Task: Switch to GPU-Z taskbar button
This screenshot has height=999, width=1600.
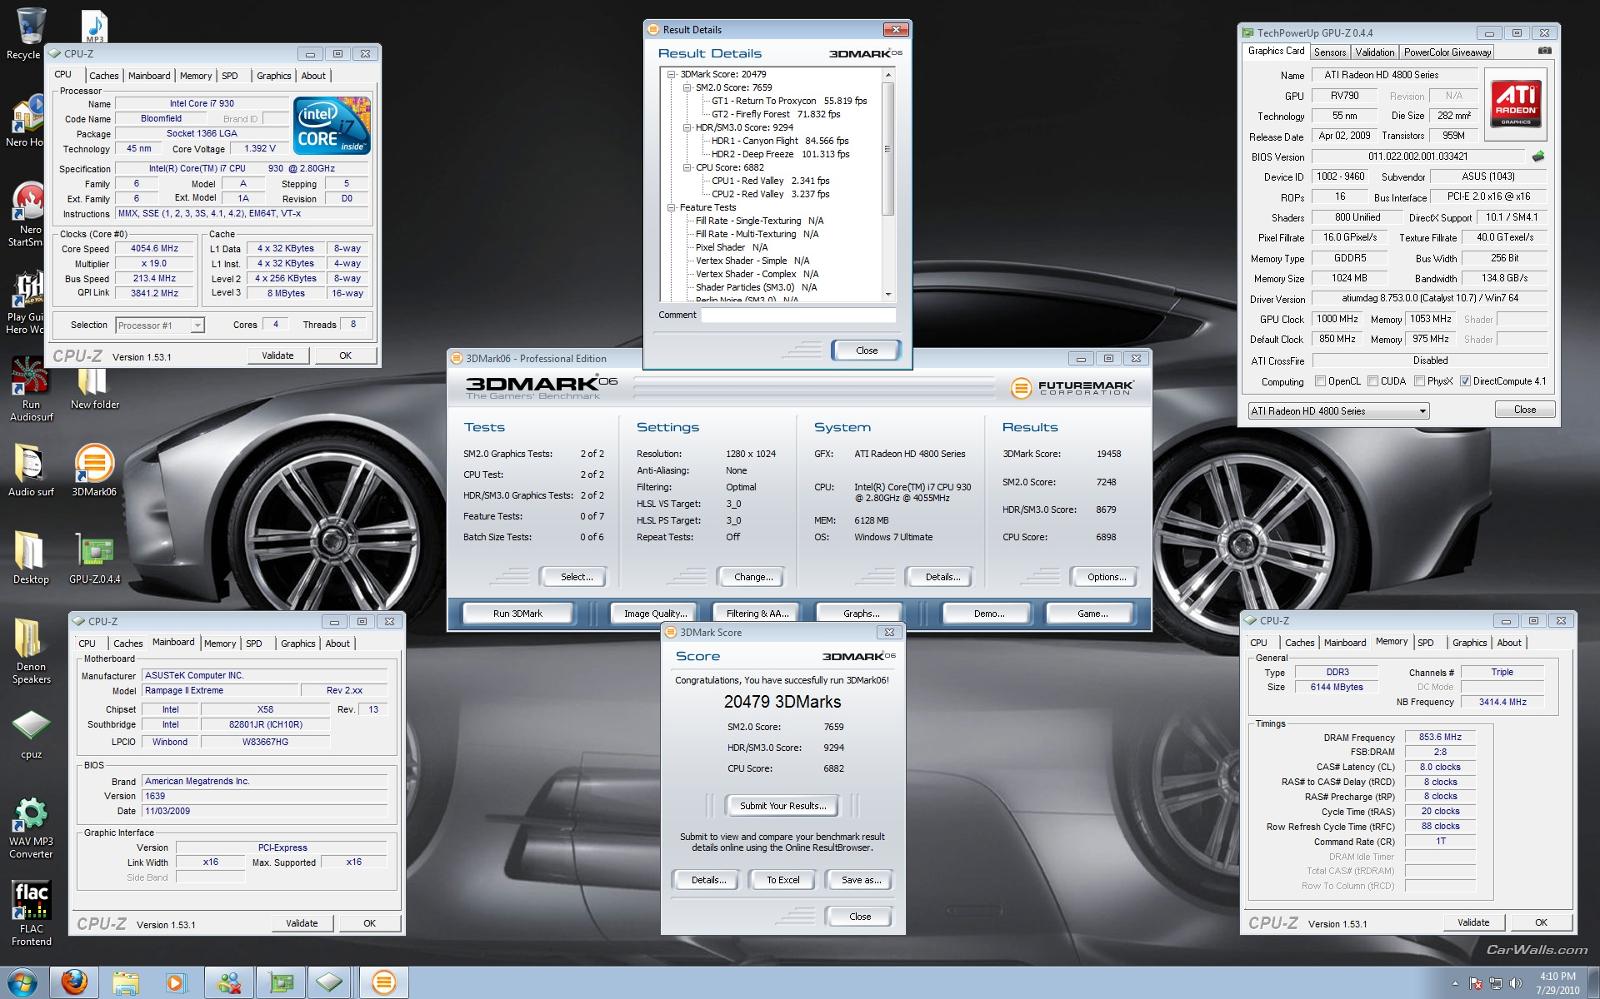Action: [281, 982]
